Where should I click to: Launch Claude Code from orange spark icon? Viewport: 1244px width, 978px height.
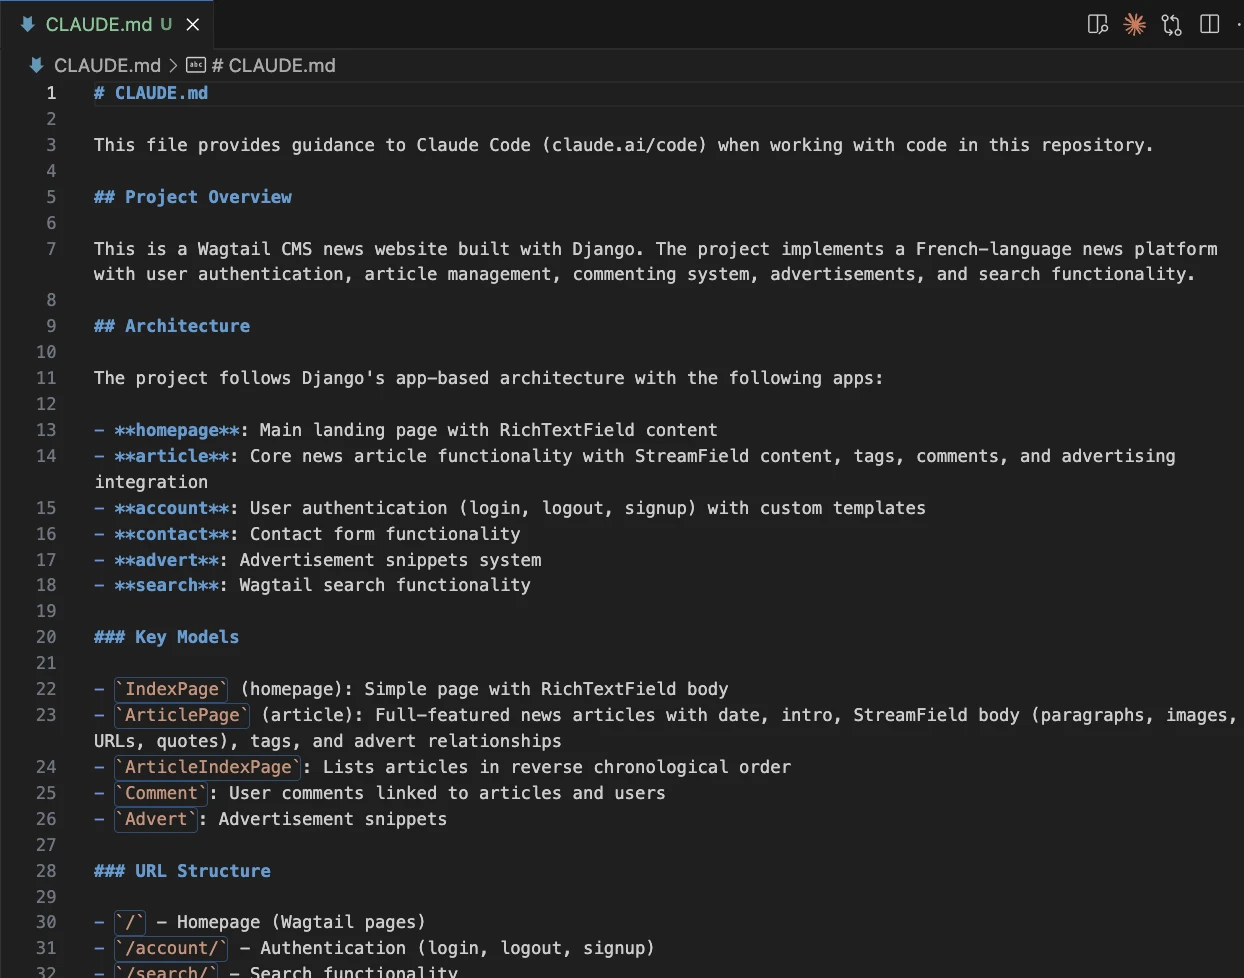click(x=1134, y=24)
